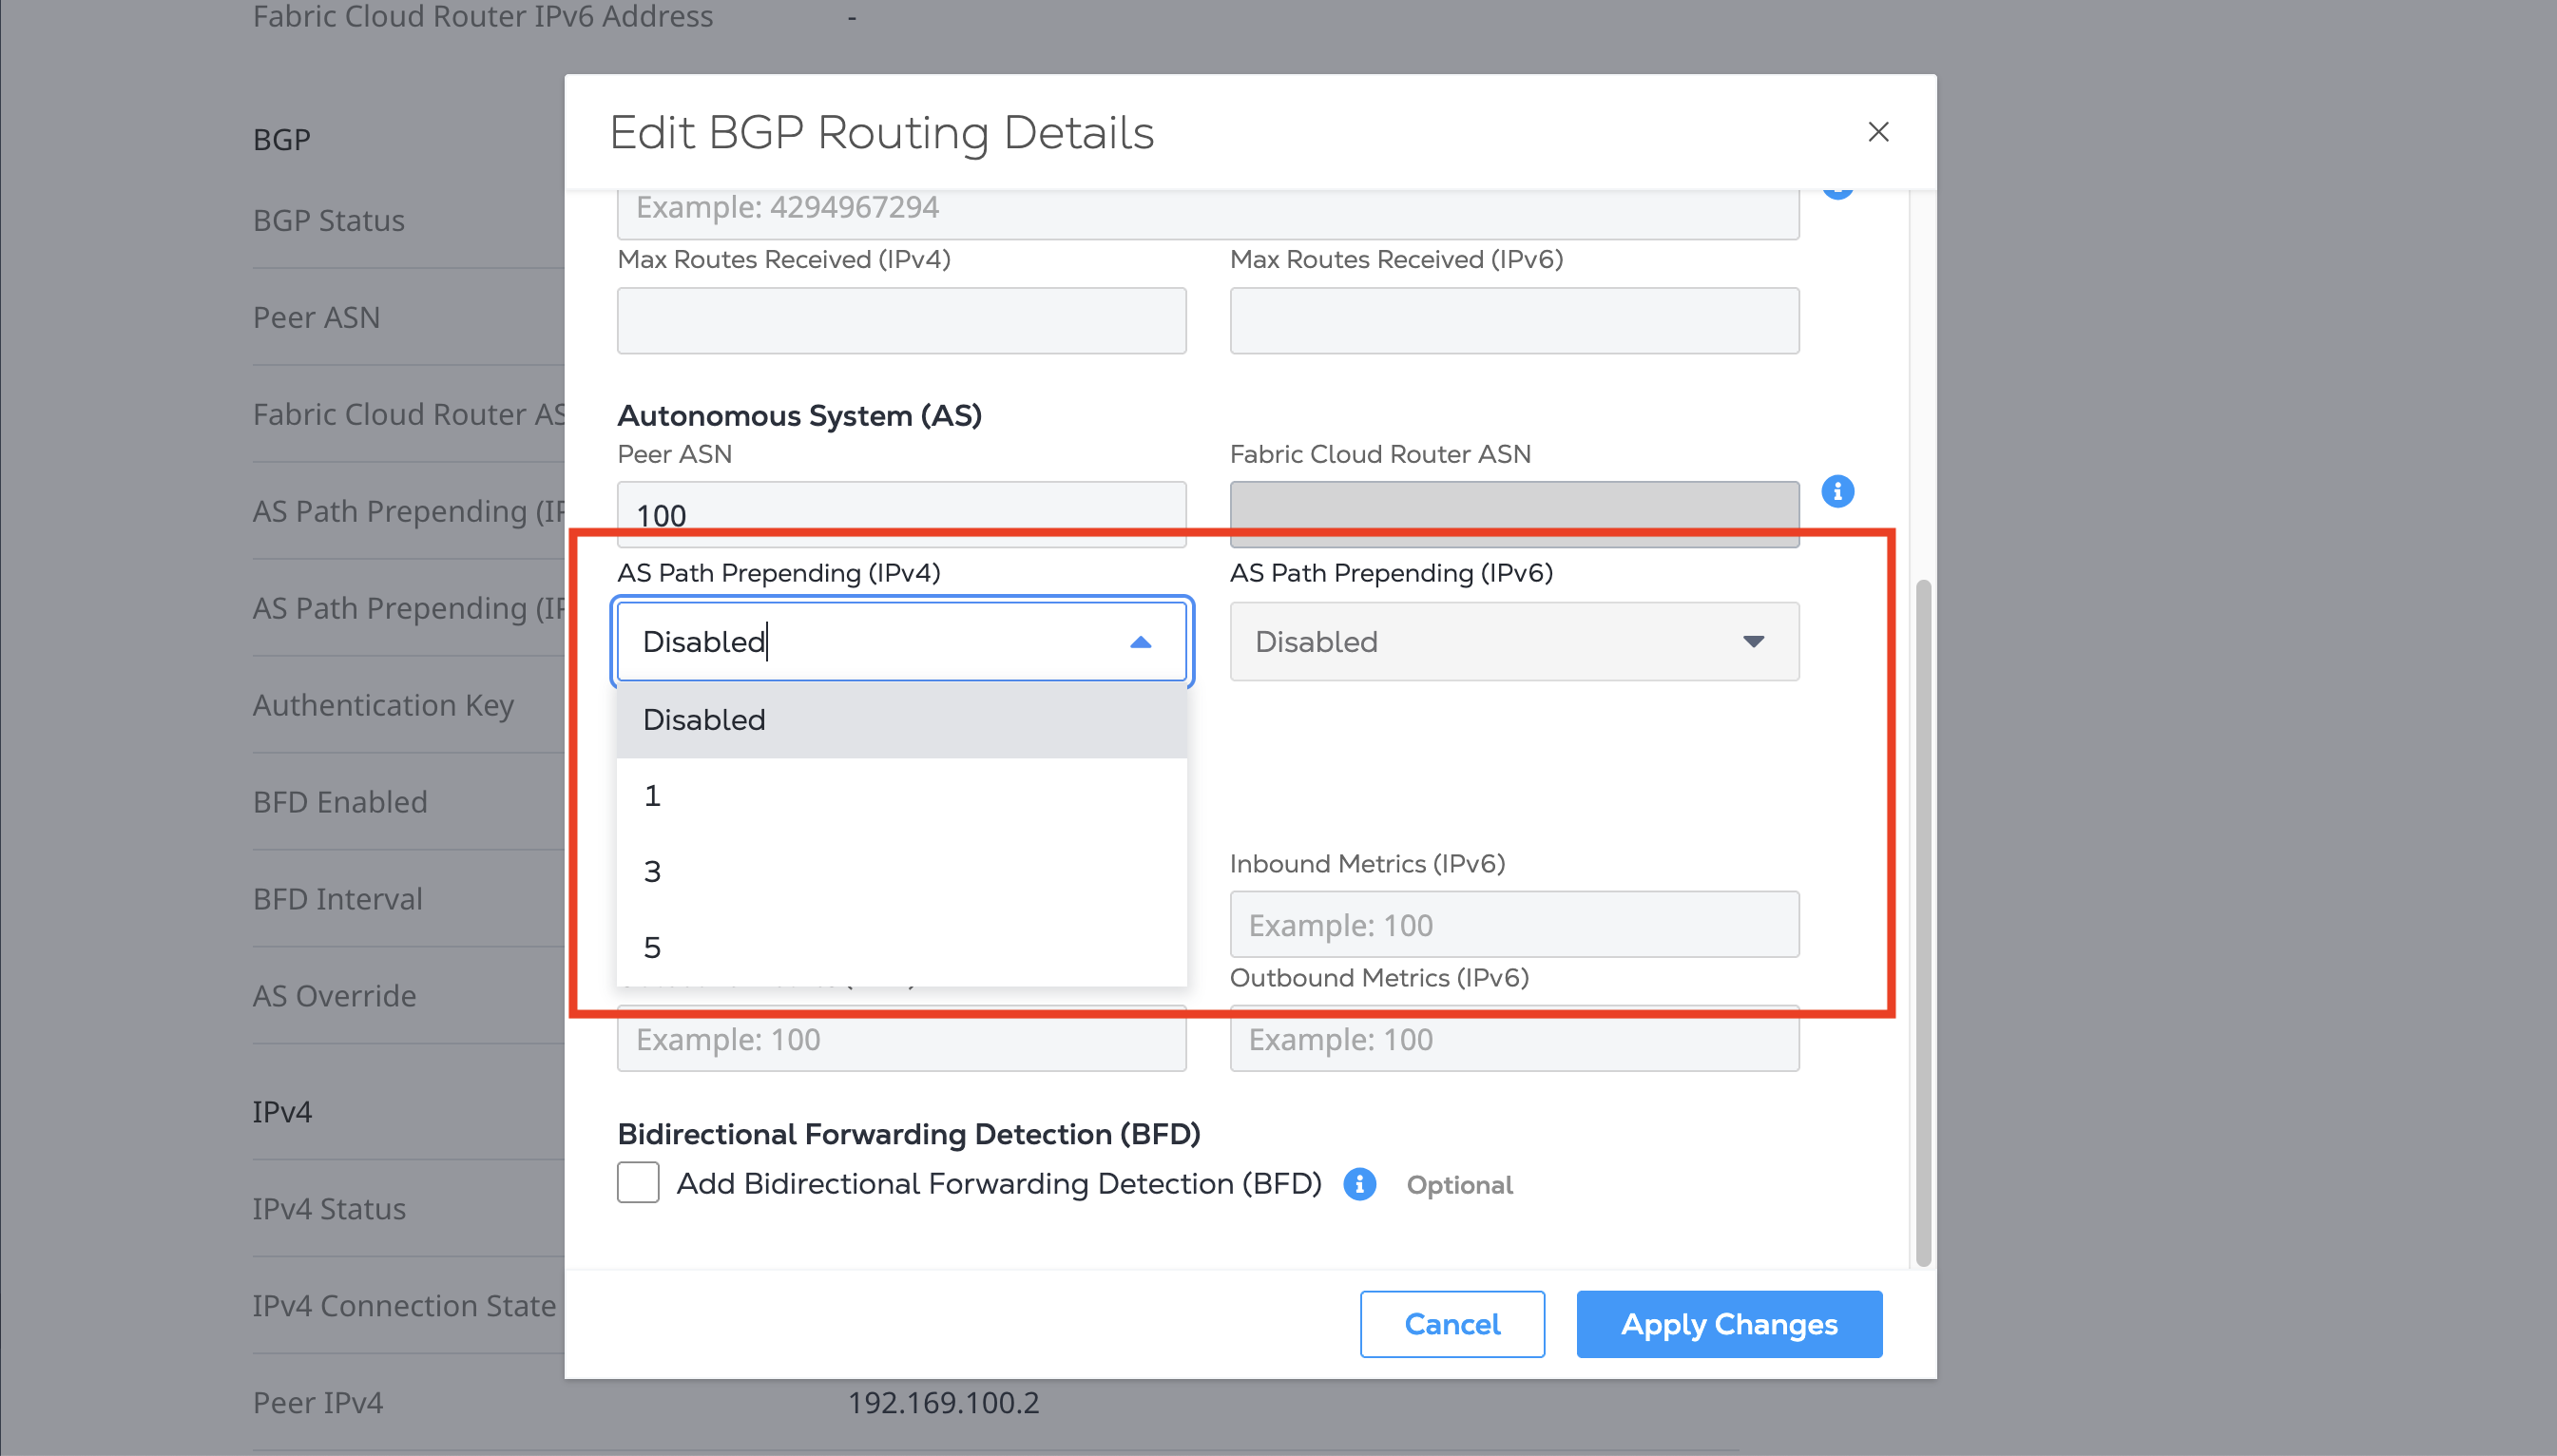This screenshot has height=1456, width=2557.
Task: Enable Add Bidirectional Forwarding Detection checkbox
Action: click(x=638, y=1183)
